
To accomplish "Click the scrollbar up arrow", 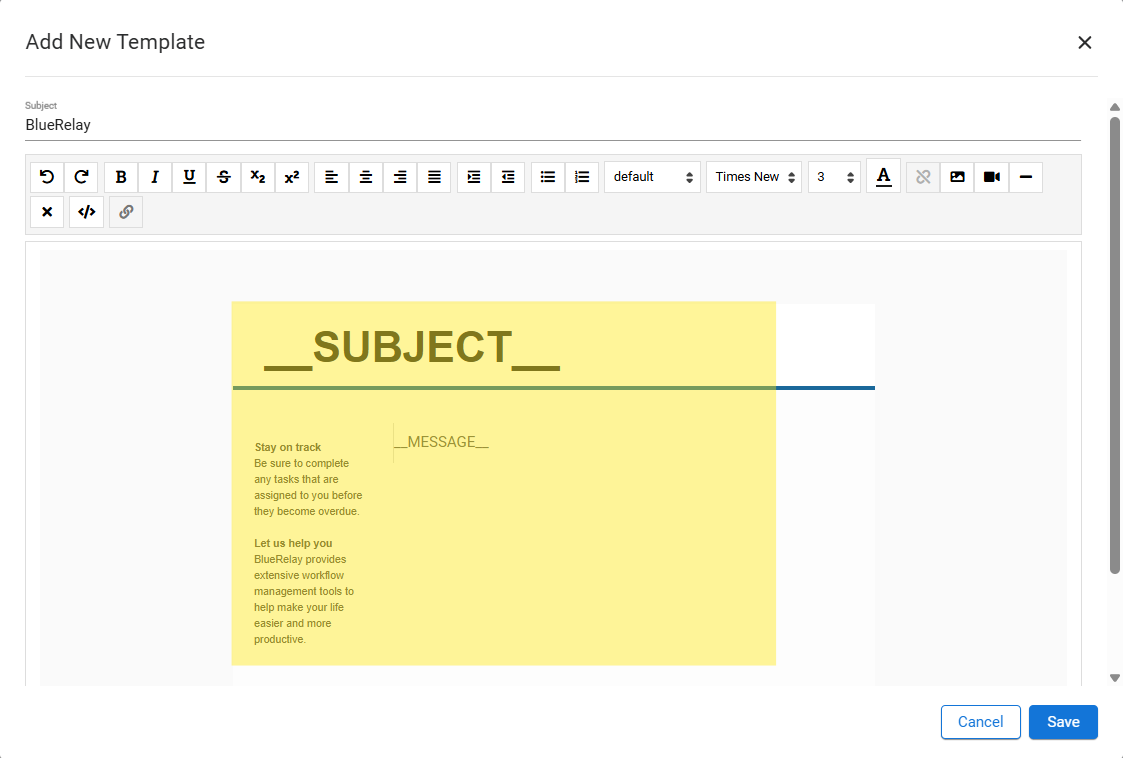I will (x=1115, y=107).
